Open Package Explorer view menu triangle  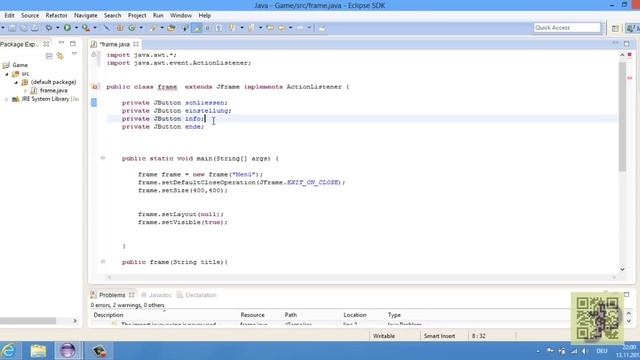pyautogui.click(x=74, y=54)
